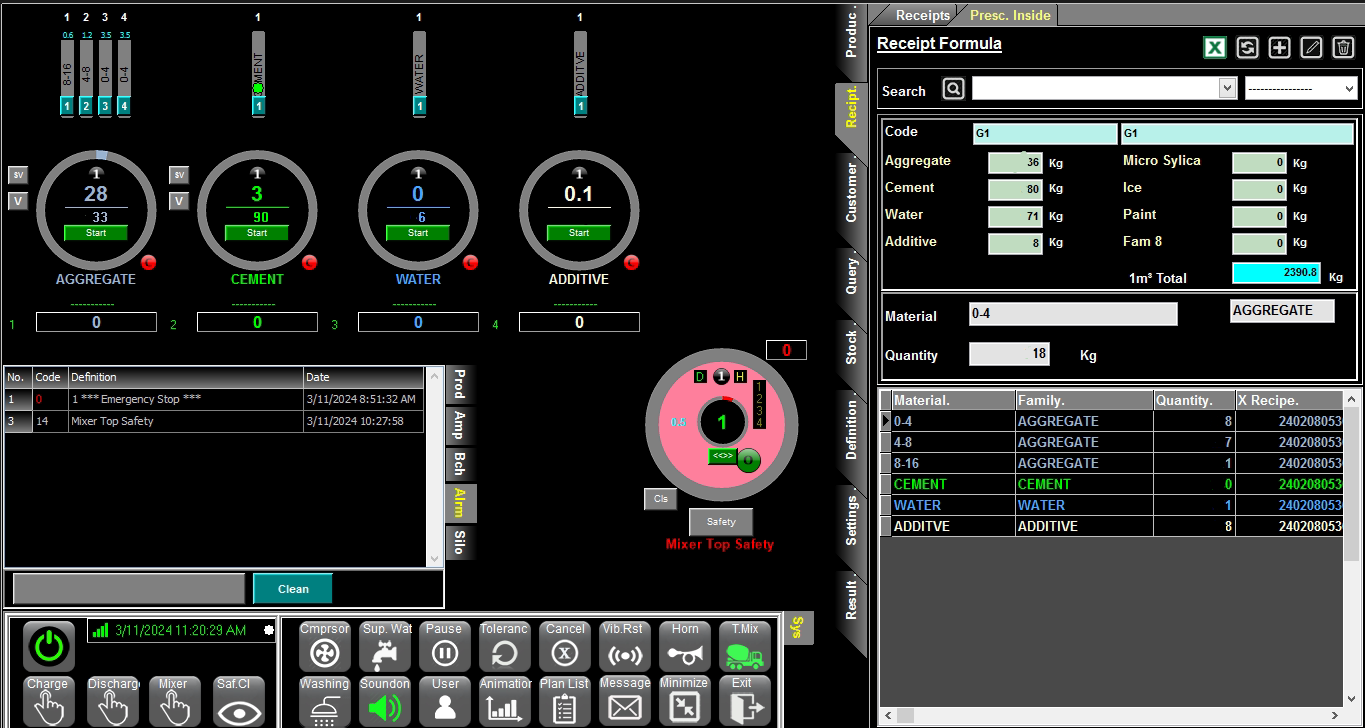
Task: Click the green system power icon
Action: coord(48,646)
